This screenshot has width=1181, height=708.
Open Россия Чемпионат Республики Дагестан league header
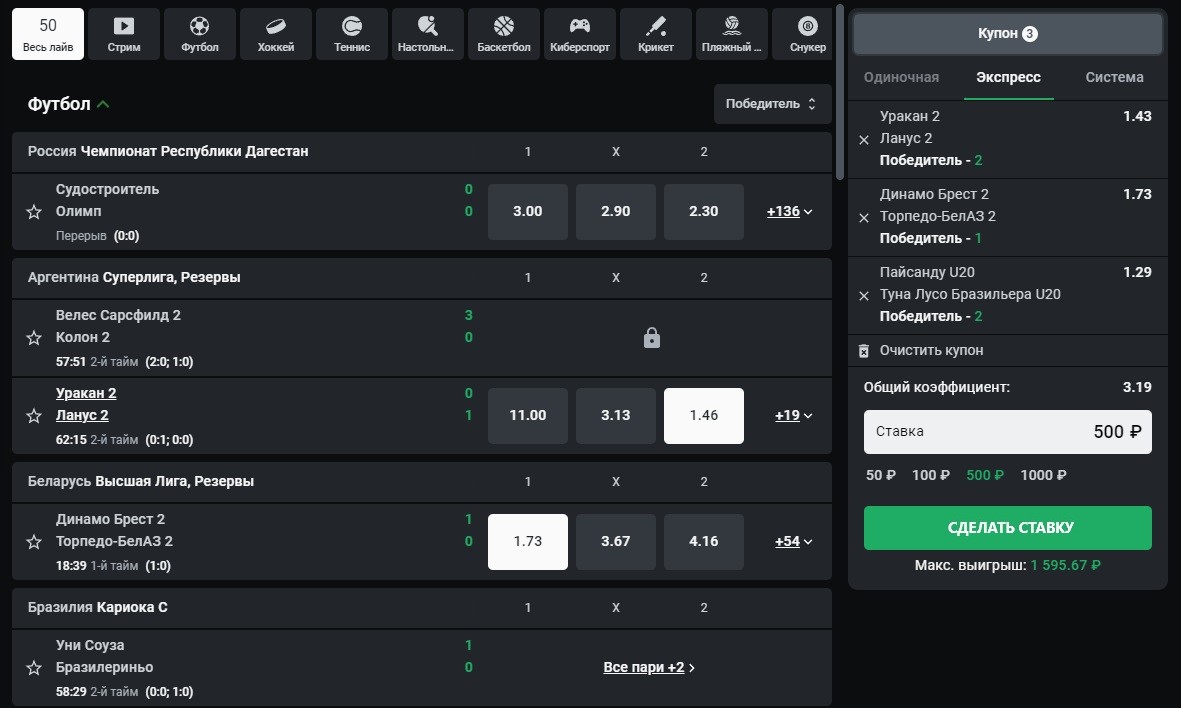(422, 151)
